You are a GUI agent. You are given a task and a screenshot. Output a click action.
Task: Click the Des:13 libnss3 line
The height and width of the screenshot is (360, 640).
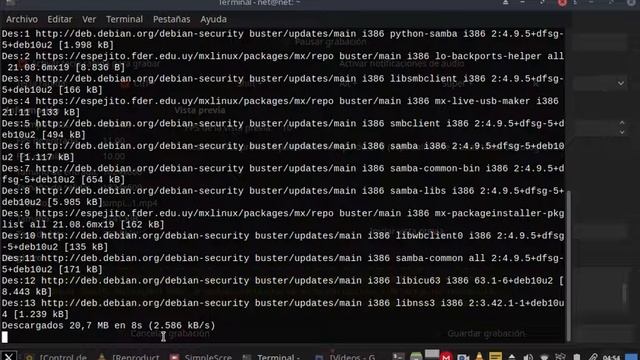click(282, 309)
